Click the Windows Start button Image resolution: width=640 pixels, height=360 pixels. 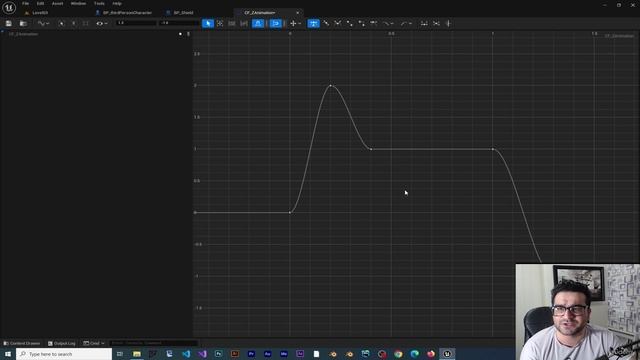click(x=8, y=354)
